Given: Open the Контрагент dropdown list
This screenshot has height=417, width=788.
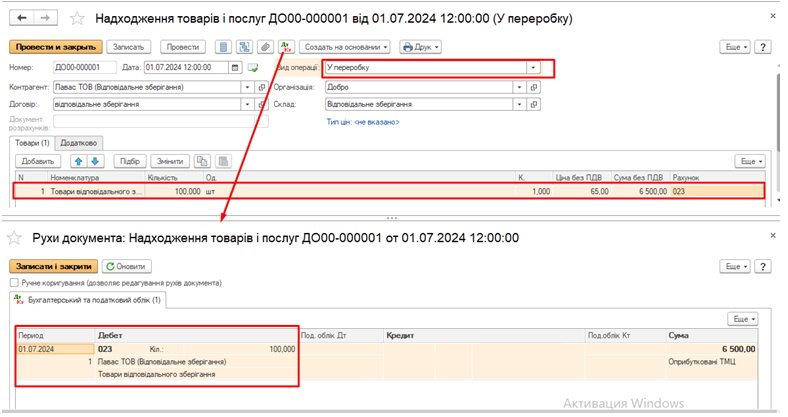Looking at the screenshot, I should click(x=246, y=87).
